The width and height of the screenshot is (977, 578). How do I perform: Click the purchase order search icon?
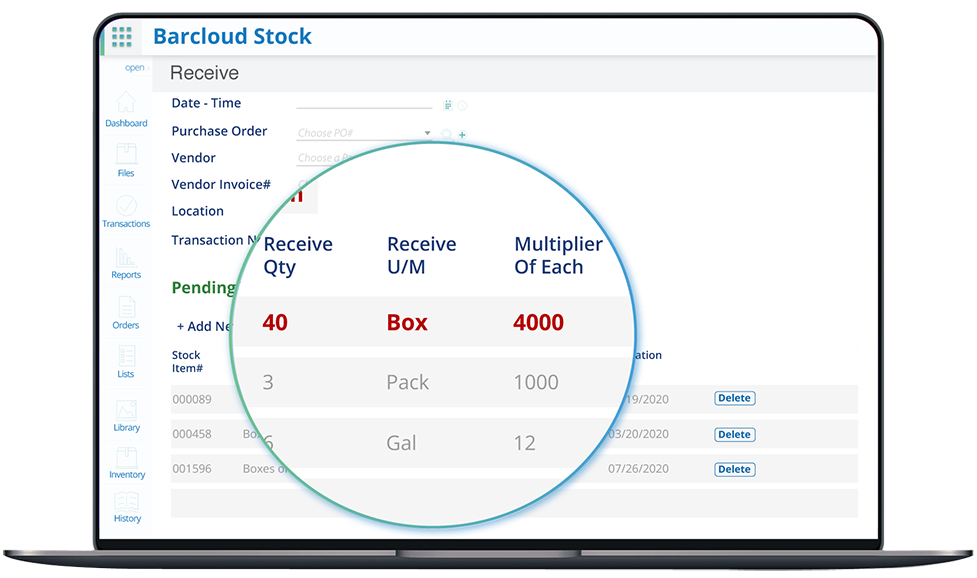pos(446,135)
